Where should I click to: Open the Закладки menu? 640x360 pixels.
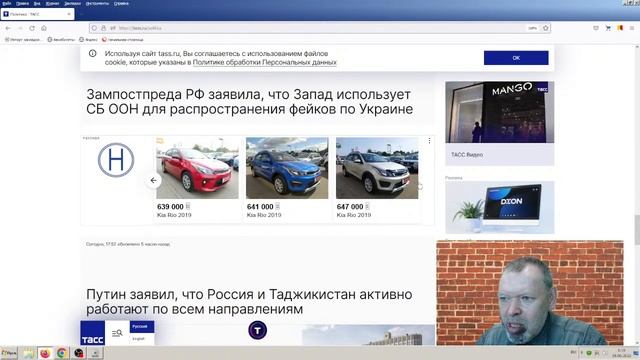73,3
